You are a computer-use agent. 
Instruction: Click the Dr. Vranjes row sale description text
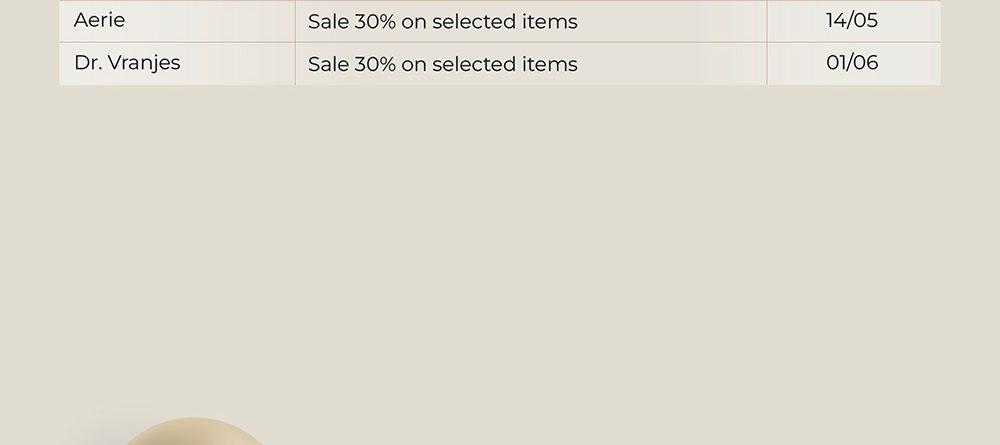click(x=443, y=64)
